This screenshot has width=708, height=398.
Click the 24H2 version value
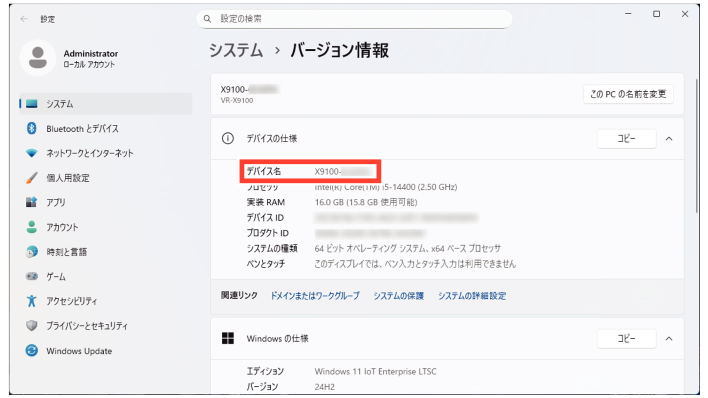(325, 387)
